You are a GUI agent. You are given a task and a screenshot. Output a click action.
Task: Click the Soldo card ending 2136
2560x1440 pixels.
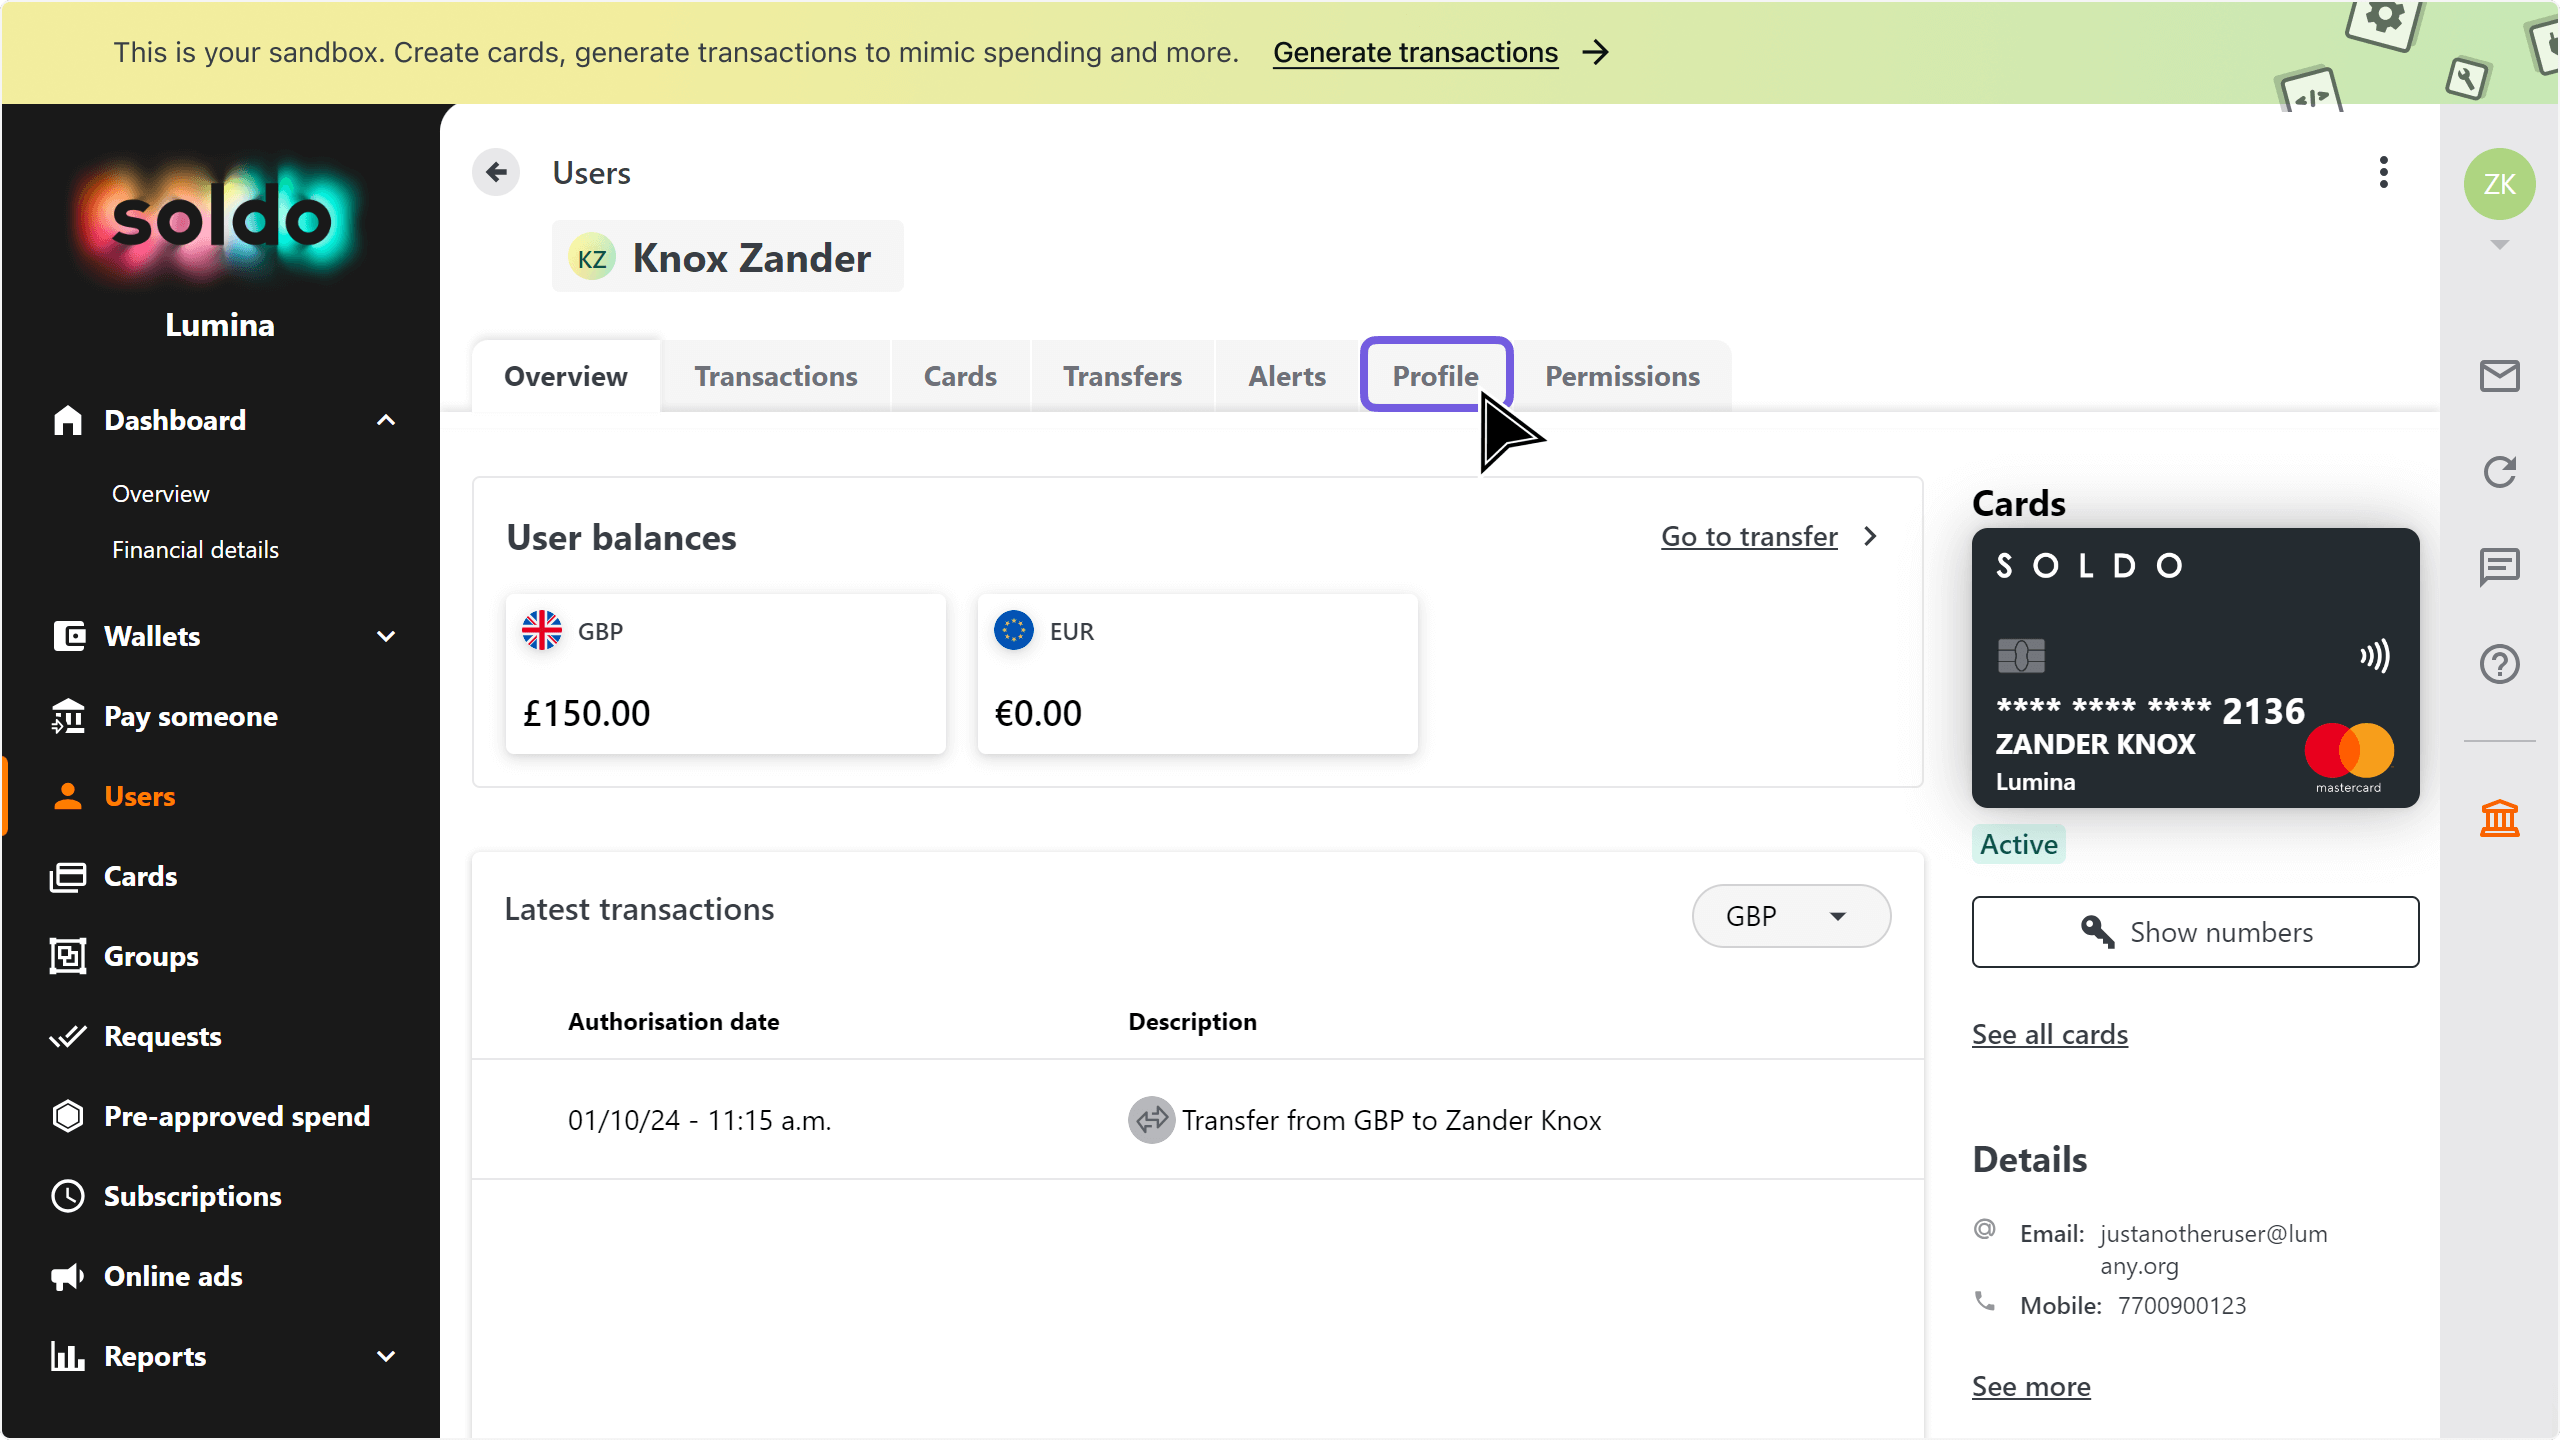[2195, 668]
